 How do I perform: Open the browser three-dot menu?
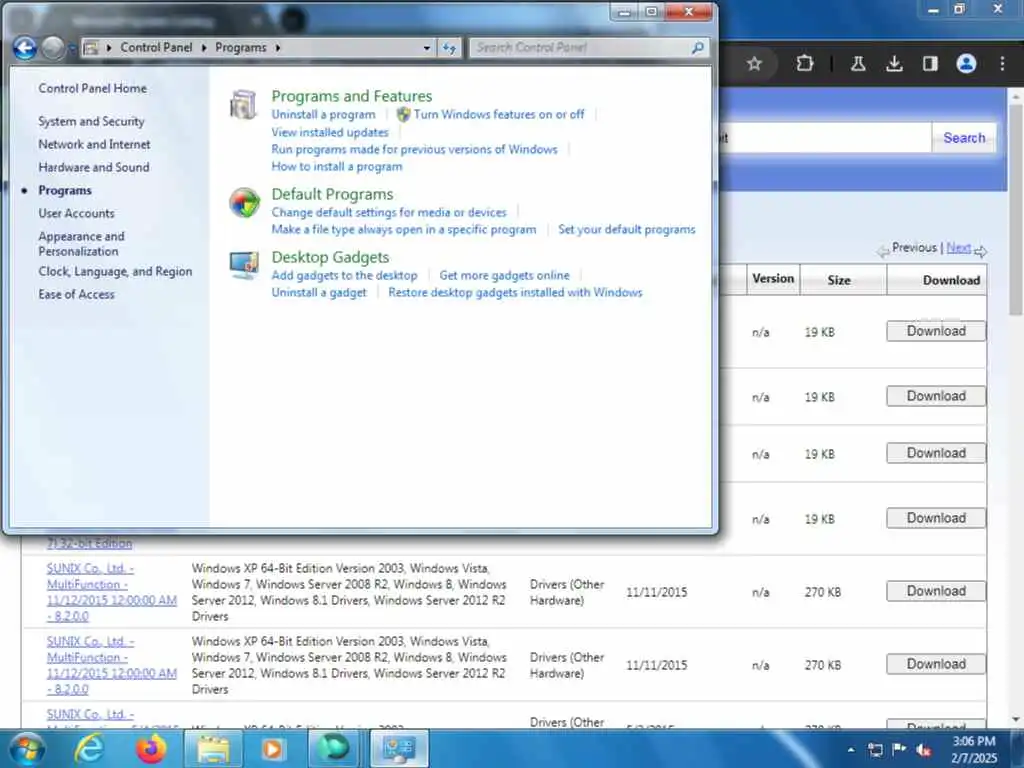[1002, 63]
